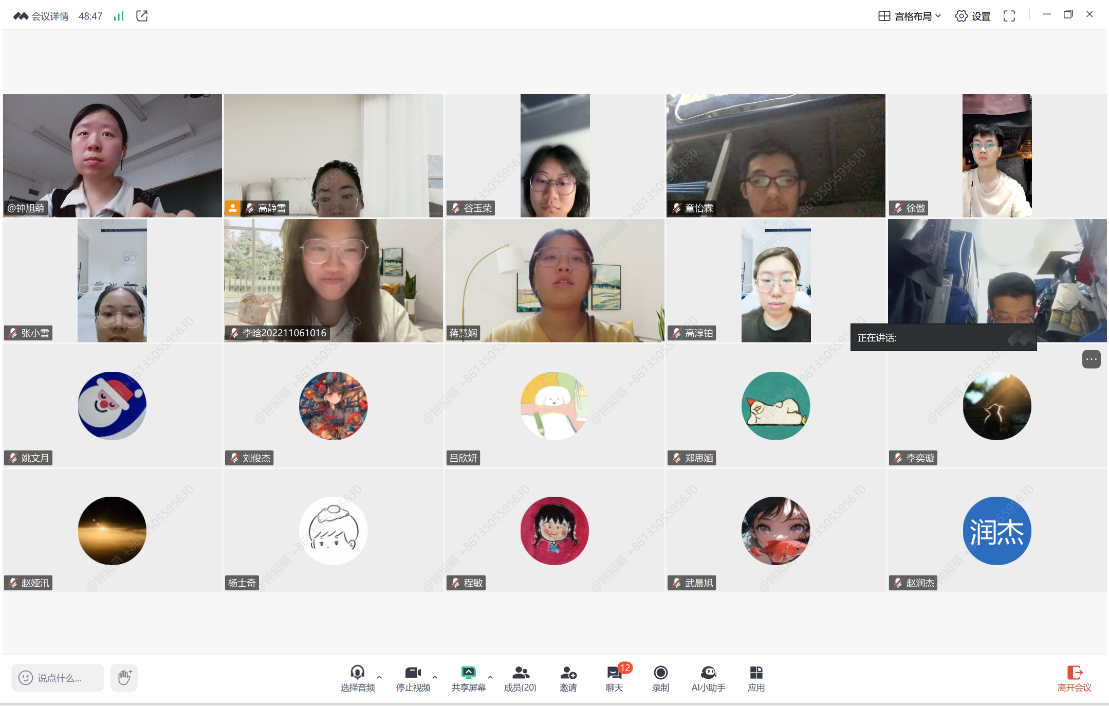Open the 宫格布局 layout dropdown
The height and width of the screenshot is (706, 1109).
coord(910,16)
